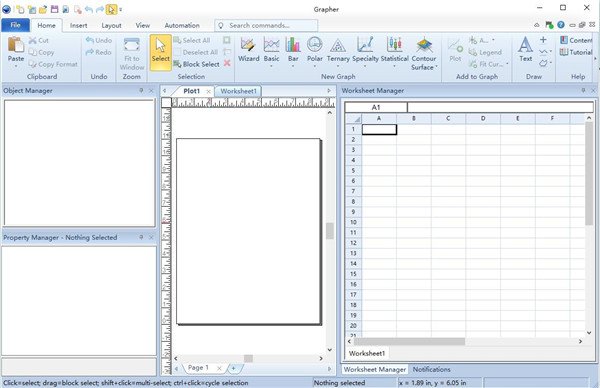The width and height of the screenshot is (600, 388).
Task: Expand the Contour Surface dropdown
Action: click(x=437, y=67)
